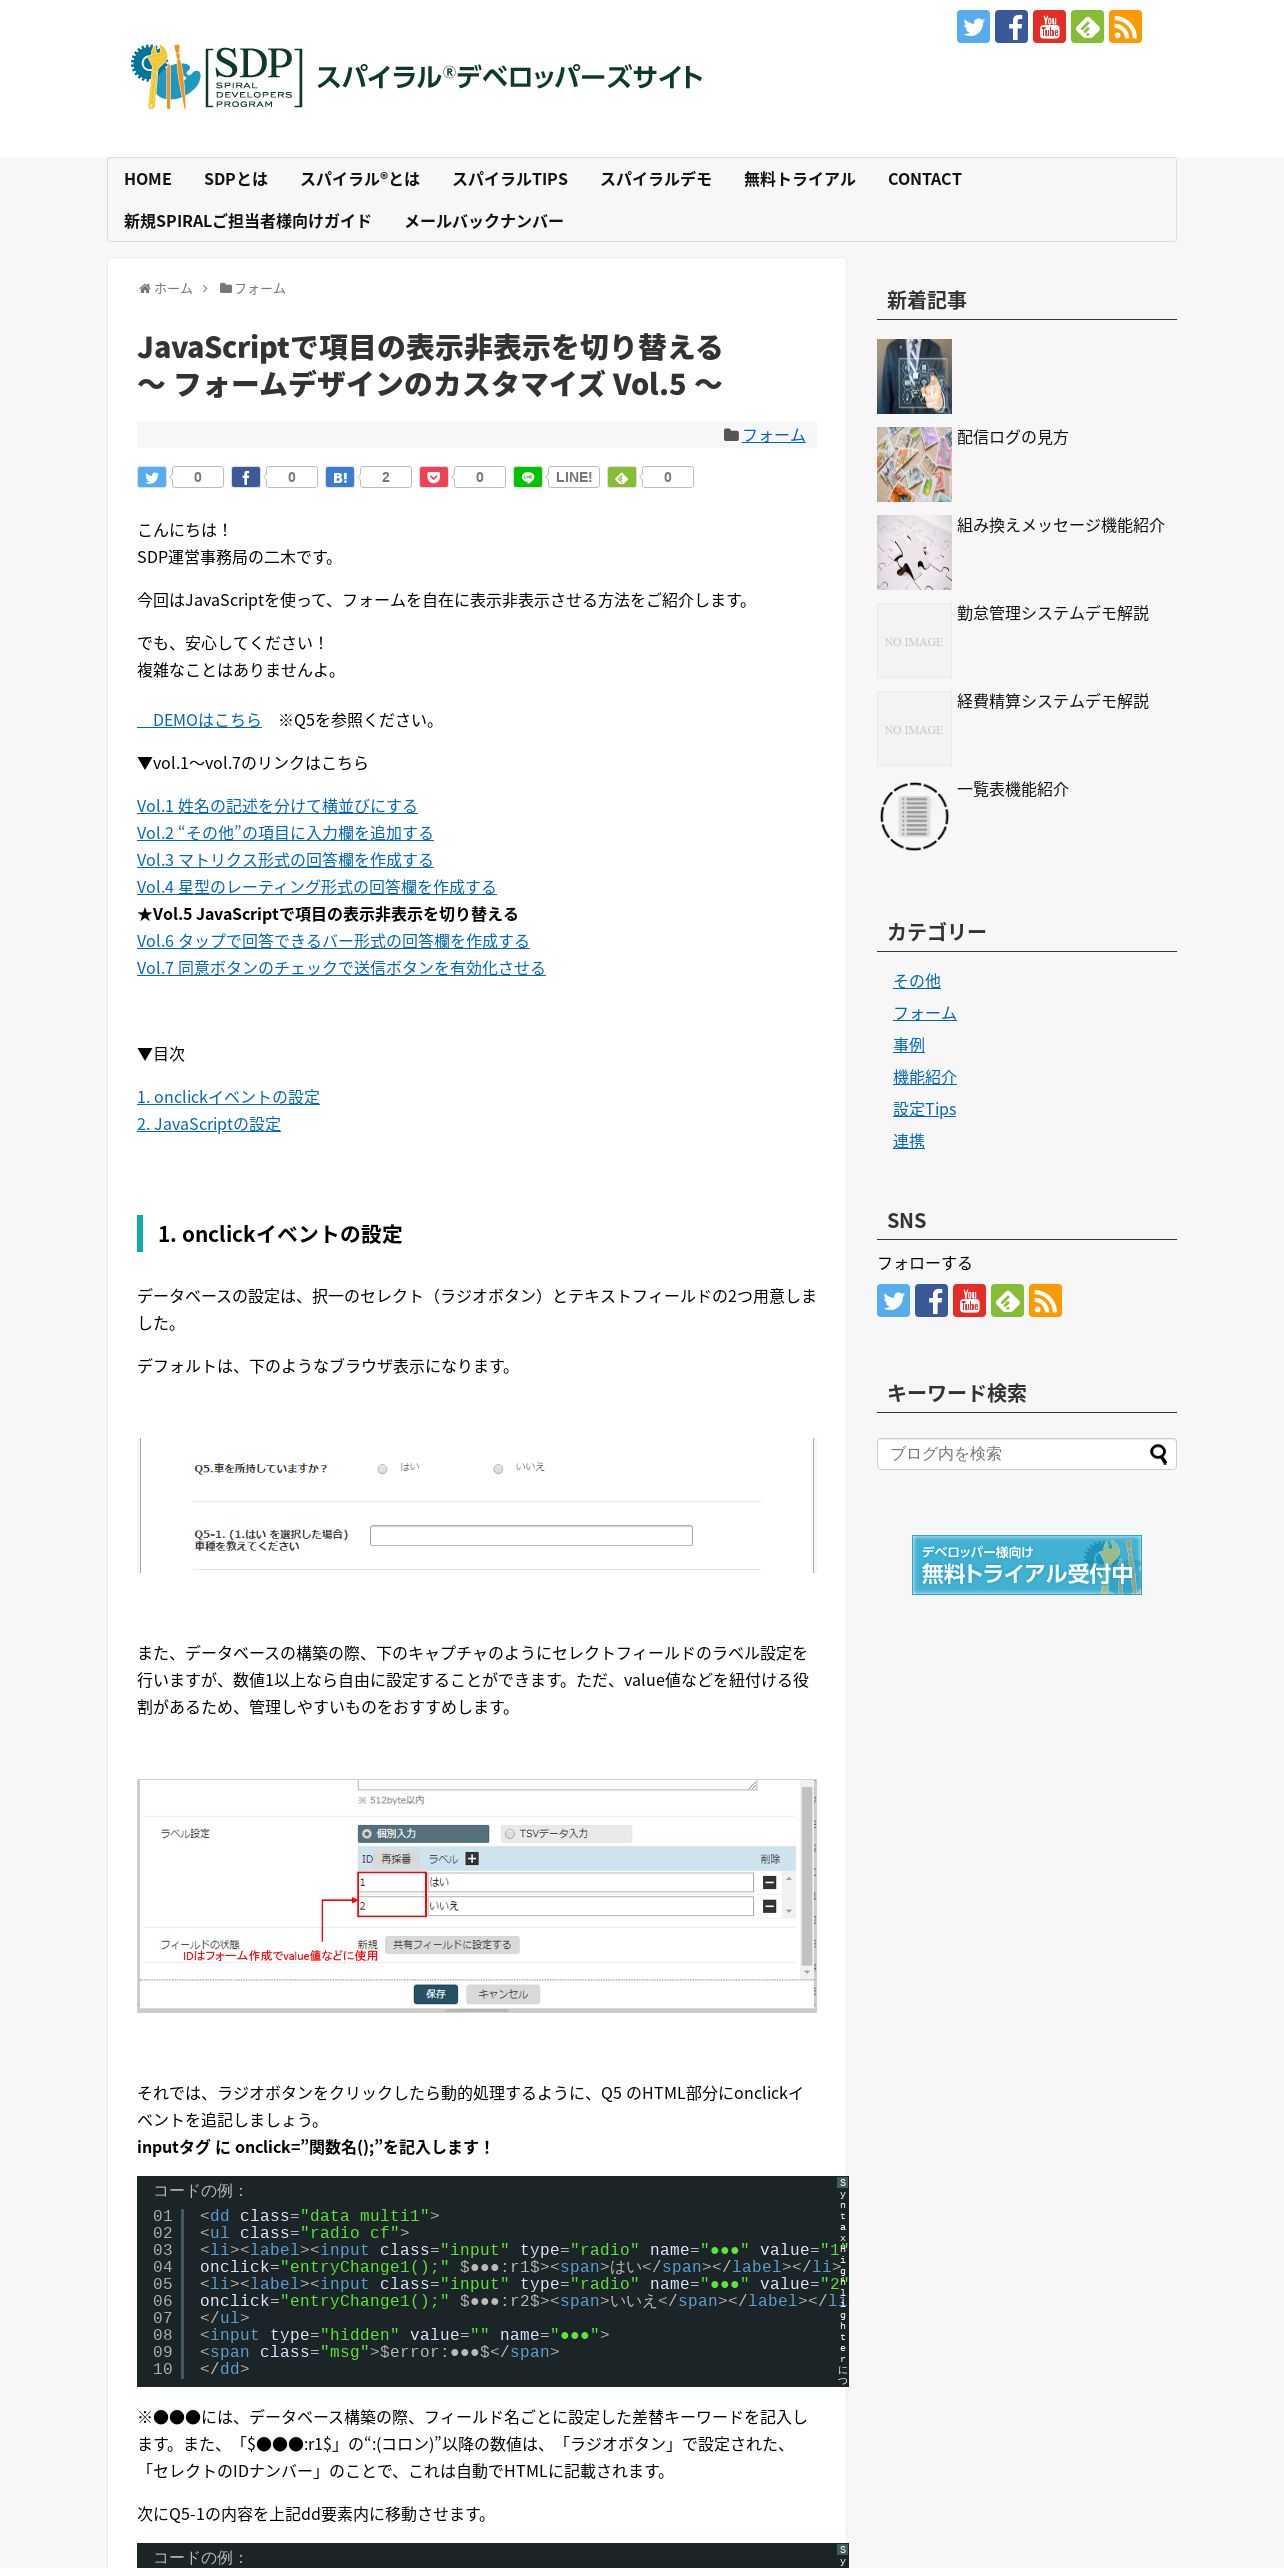Screen dimensions: 1284x2568
Task: Click the search magnifier icon
Action: click(x=1158, y=1454)
